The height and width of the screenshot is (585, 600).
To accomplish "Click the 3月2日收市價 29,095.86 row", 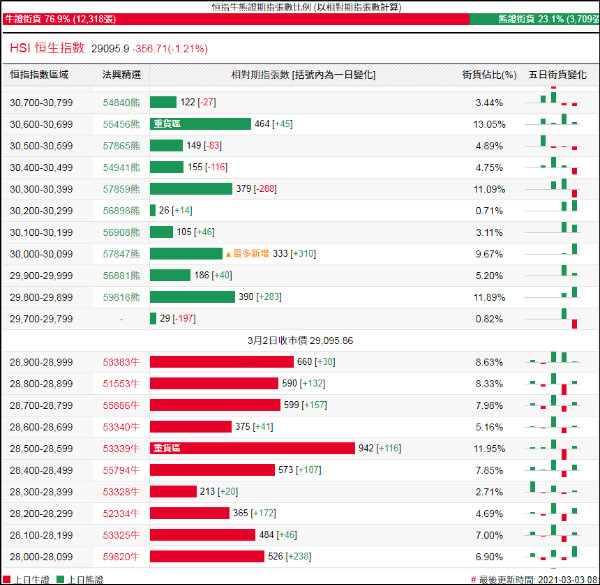I will (x=300, y=341).
